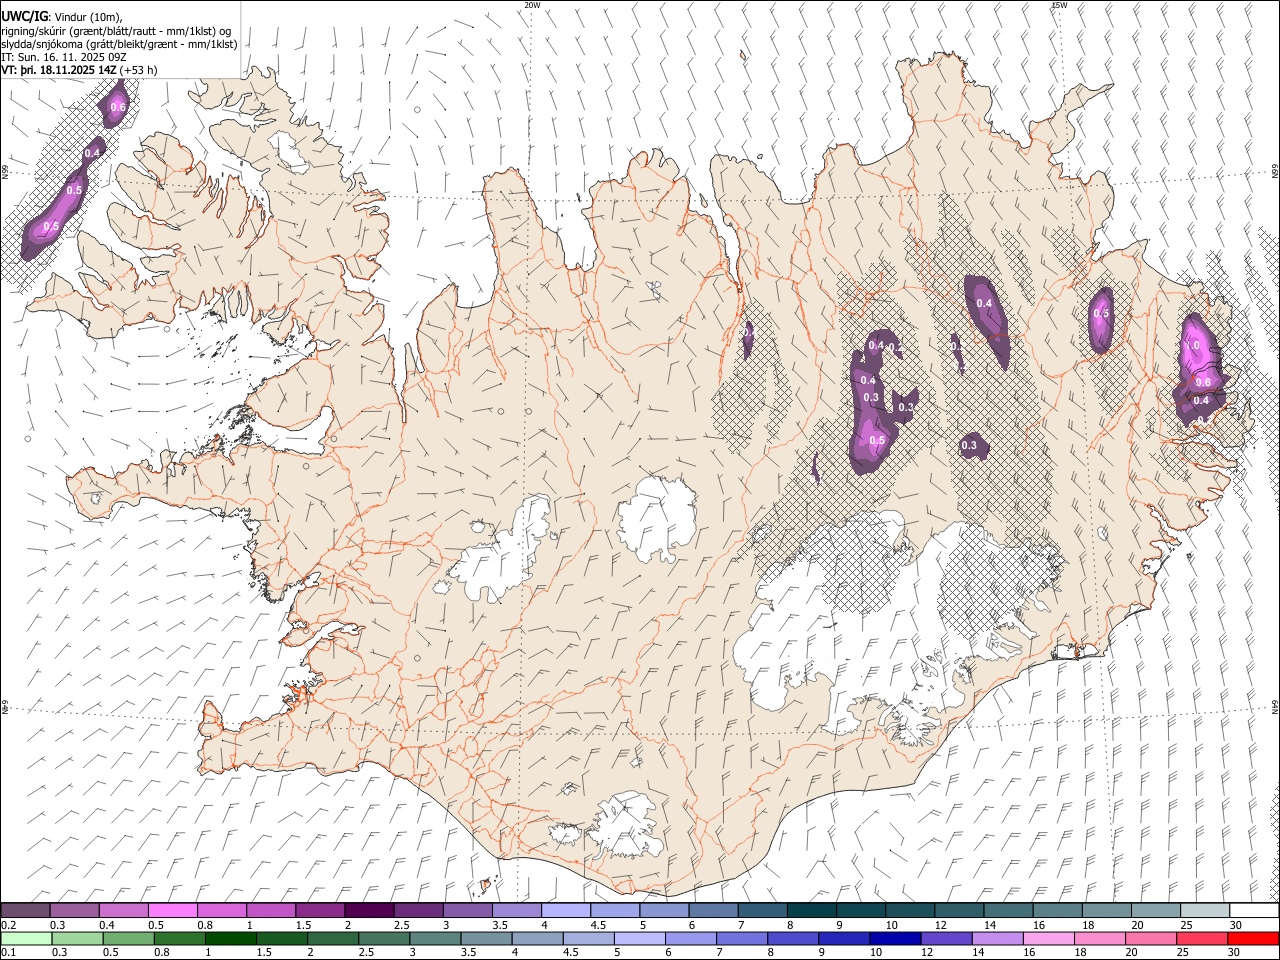Click the top legend row swatch labeled 0.2
The image size is (1280, 960).
pyautogui.click(x=25, y=911)
